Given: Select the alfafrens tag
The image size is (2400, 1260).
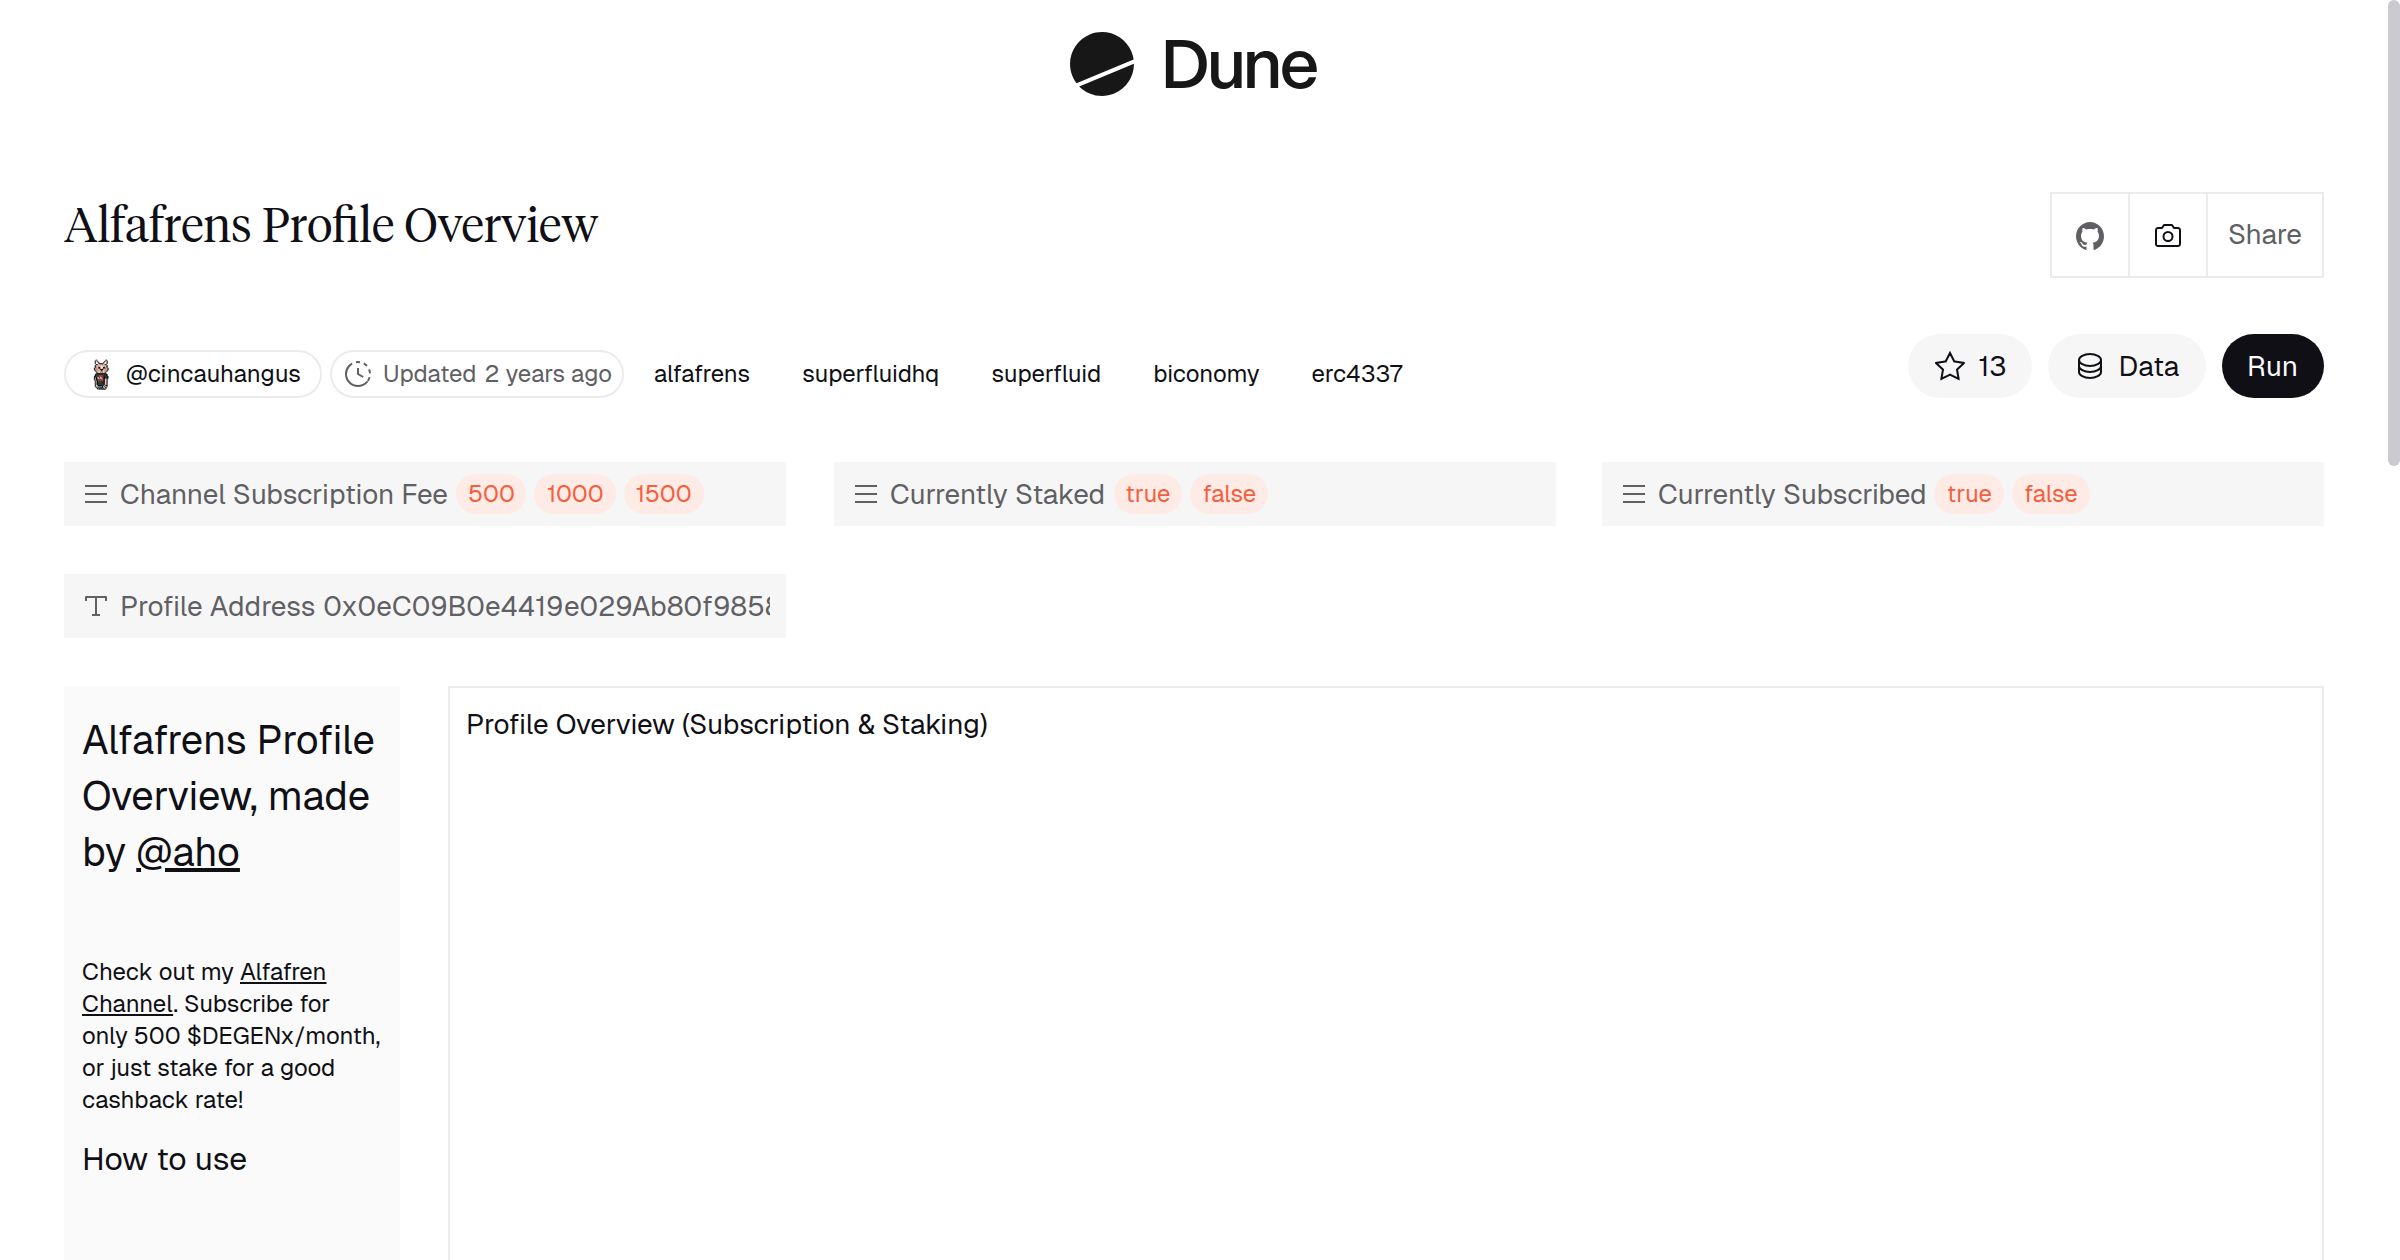Looking at the screenshot, I should point(701,374).
